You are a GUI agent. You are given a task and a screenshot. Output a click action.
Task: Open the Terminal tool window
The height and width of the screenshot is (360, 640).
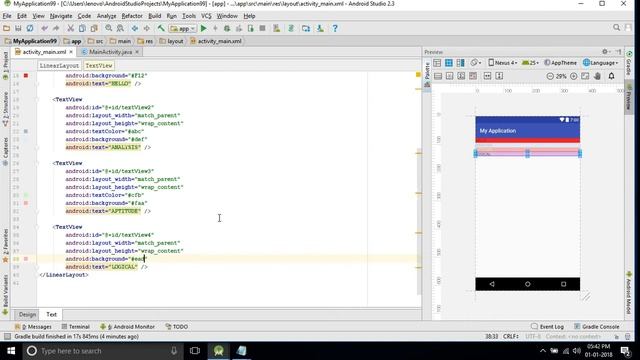click(x=76, y=327)
